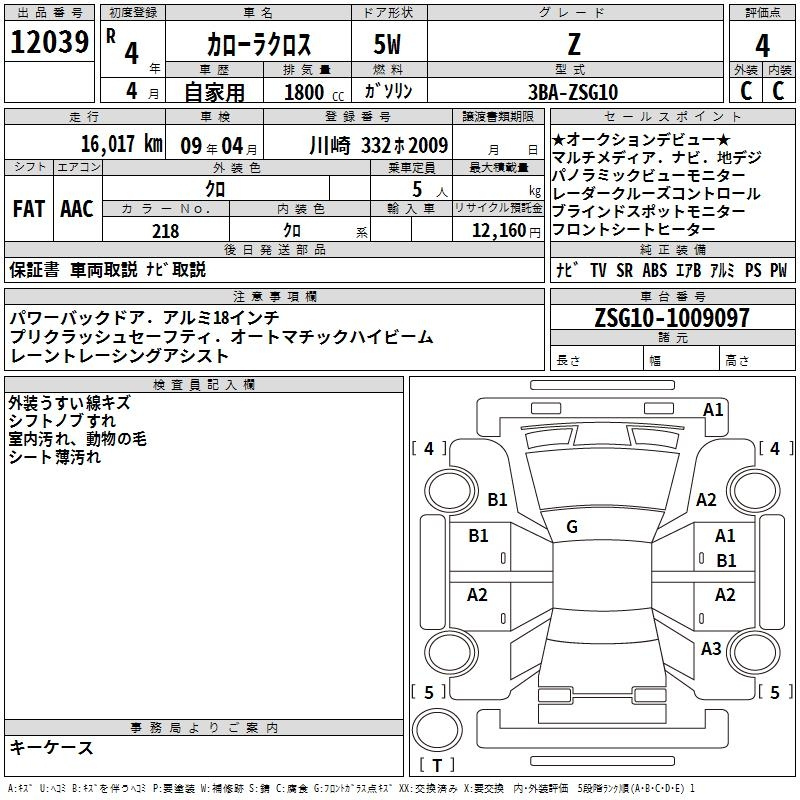Click the セールスポイント header
The height and width of the screenshot is (800, 800).
(x=672, y=116)
